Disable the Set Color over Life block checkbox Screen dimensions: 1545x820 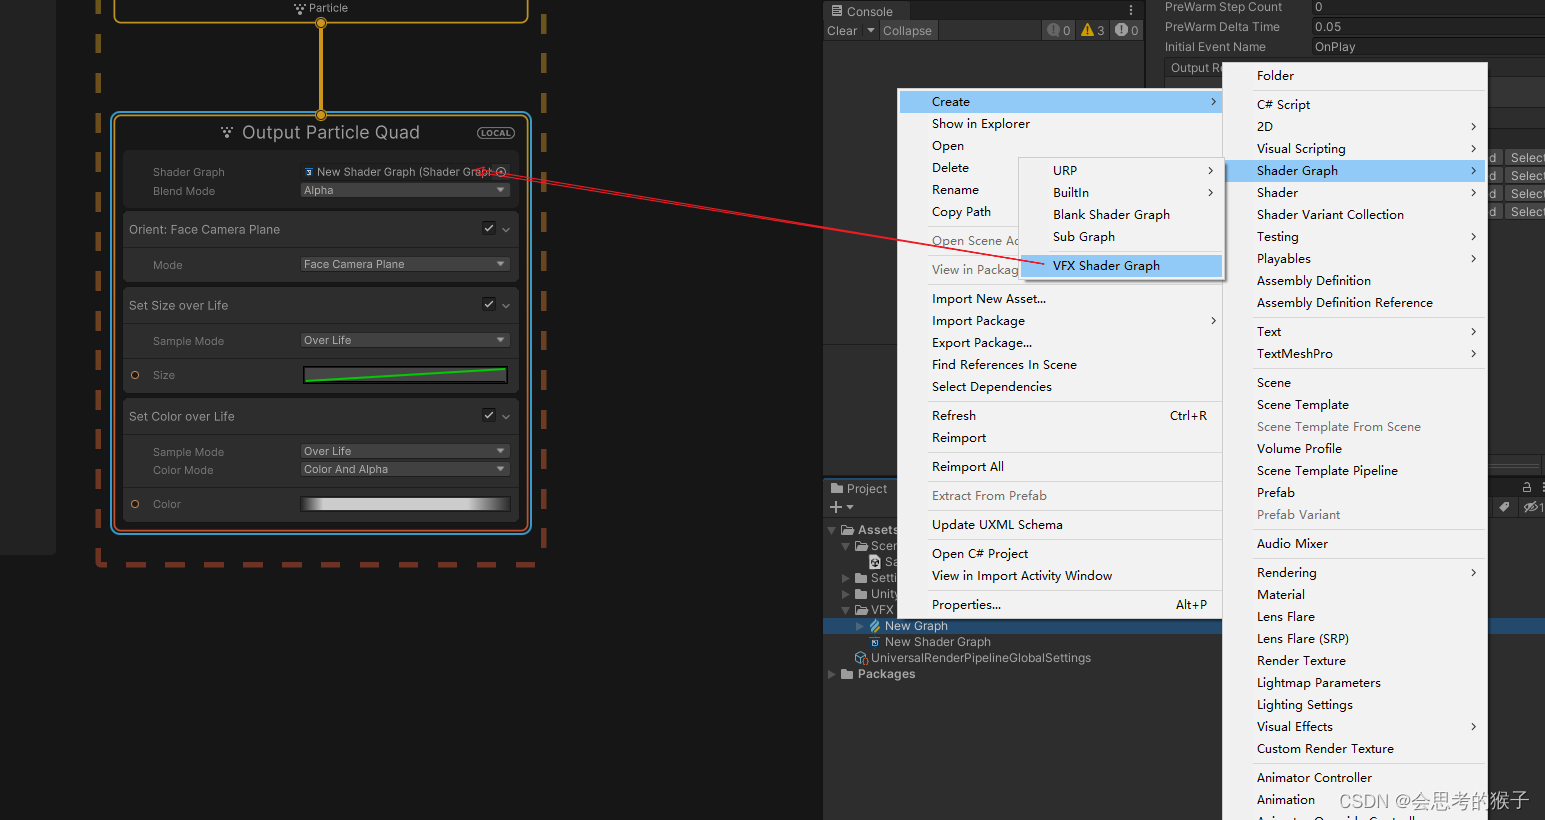click(488, 415)
